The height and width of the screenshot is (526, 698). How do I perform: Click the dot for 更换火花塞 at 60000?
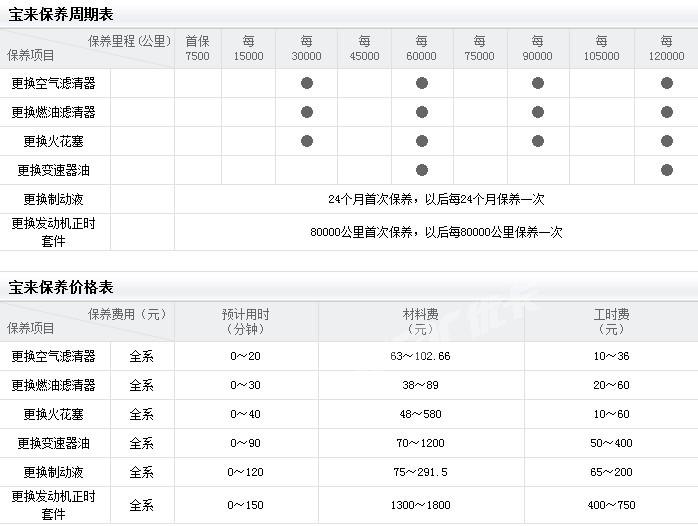(422, 141)
